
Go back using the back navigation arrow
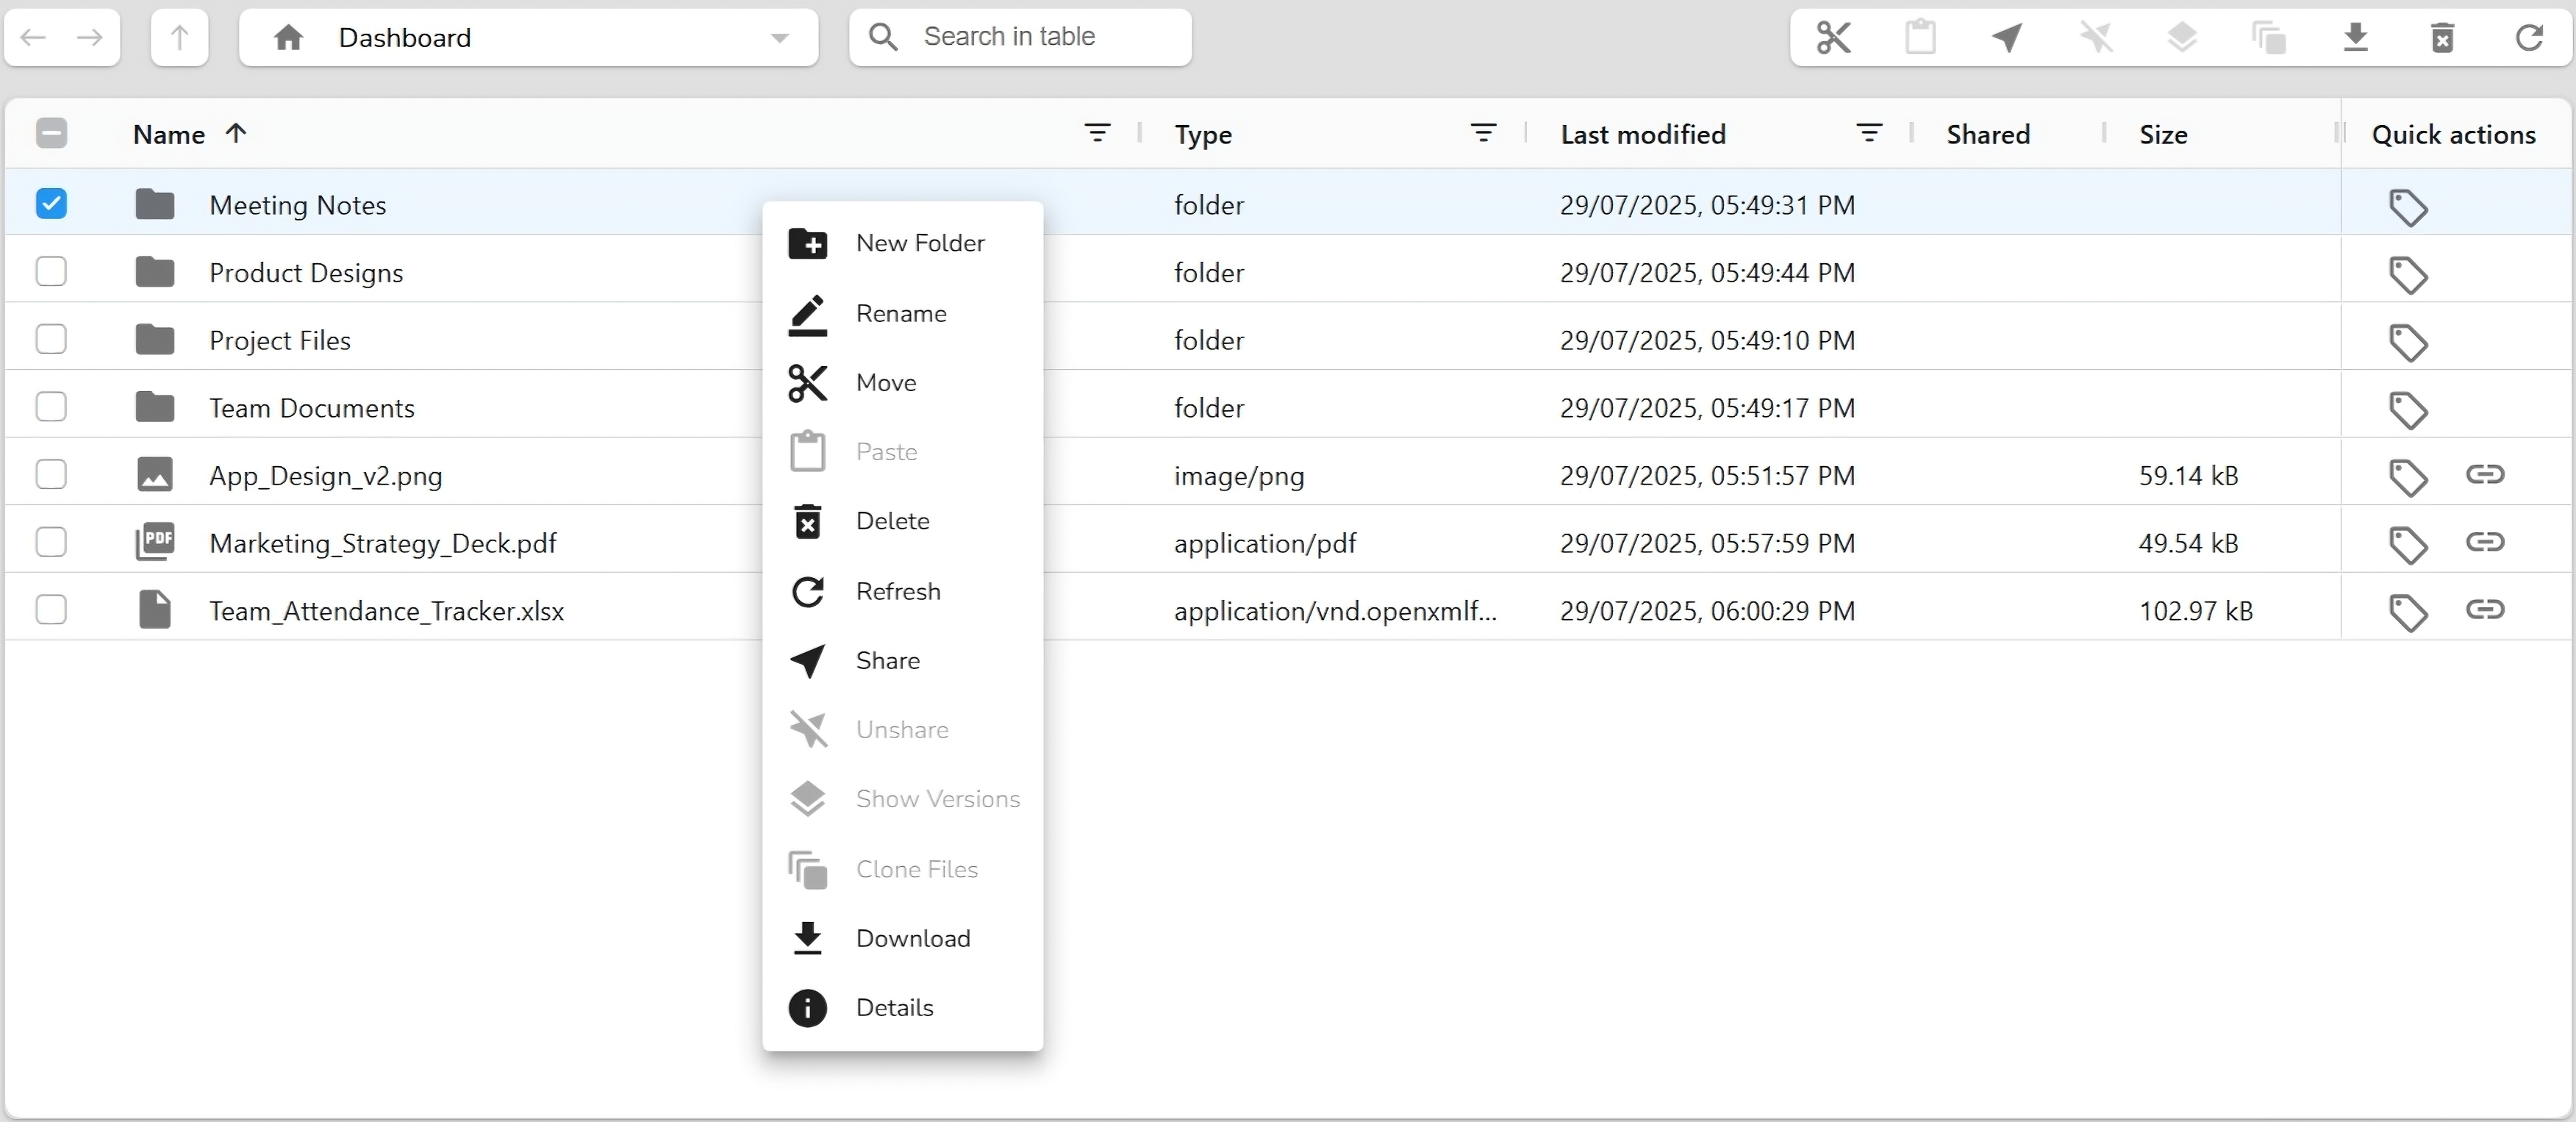[31, 38]
